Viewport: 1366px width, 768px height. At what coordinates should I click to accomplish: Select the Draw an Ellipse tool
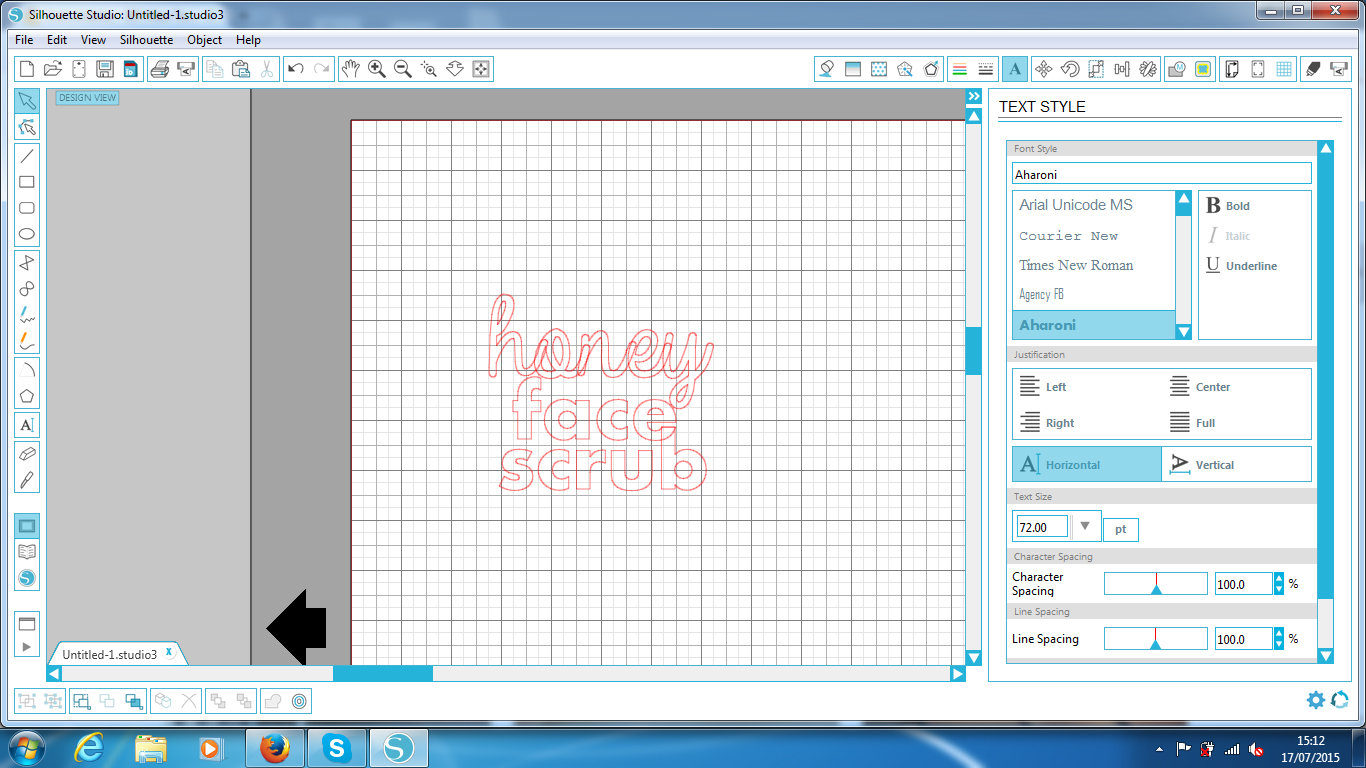click(x=27, y=235)
